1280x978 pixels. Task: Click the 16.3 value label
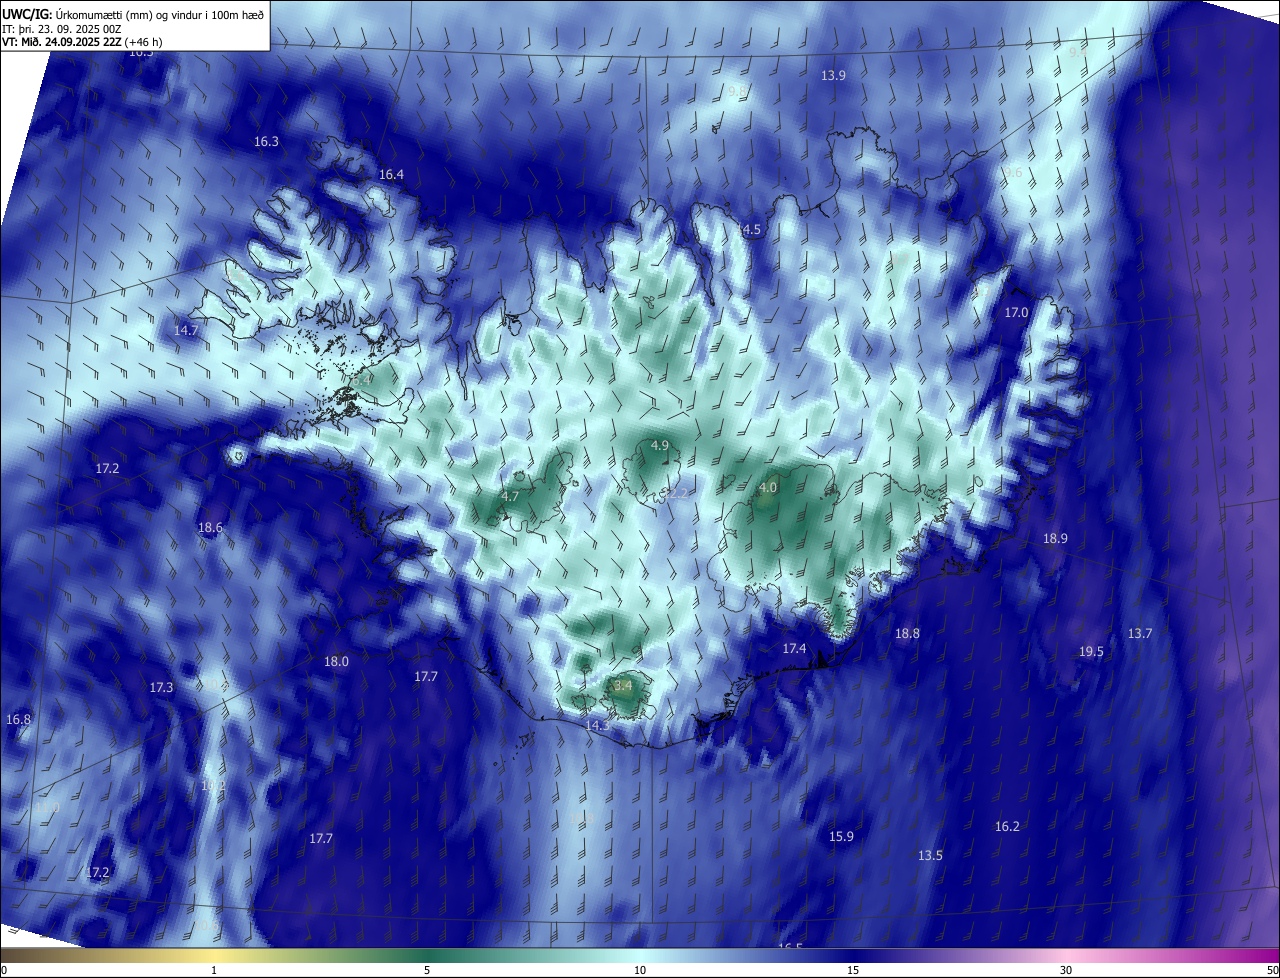point(266,142)
